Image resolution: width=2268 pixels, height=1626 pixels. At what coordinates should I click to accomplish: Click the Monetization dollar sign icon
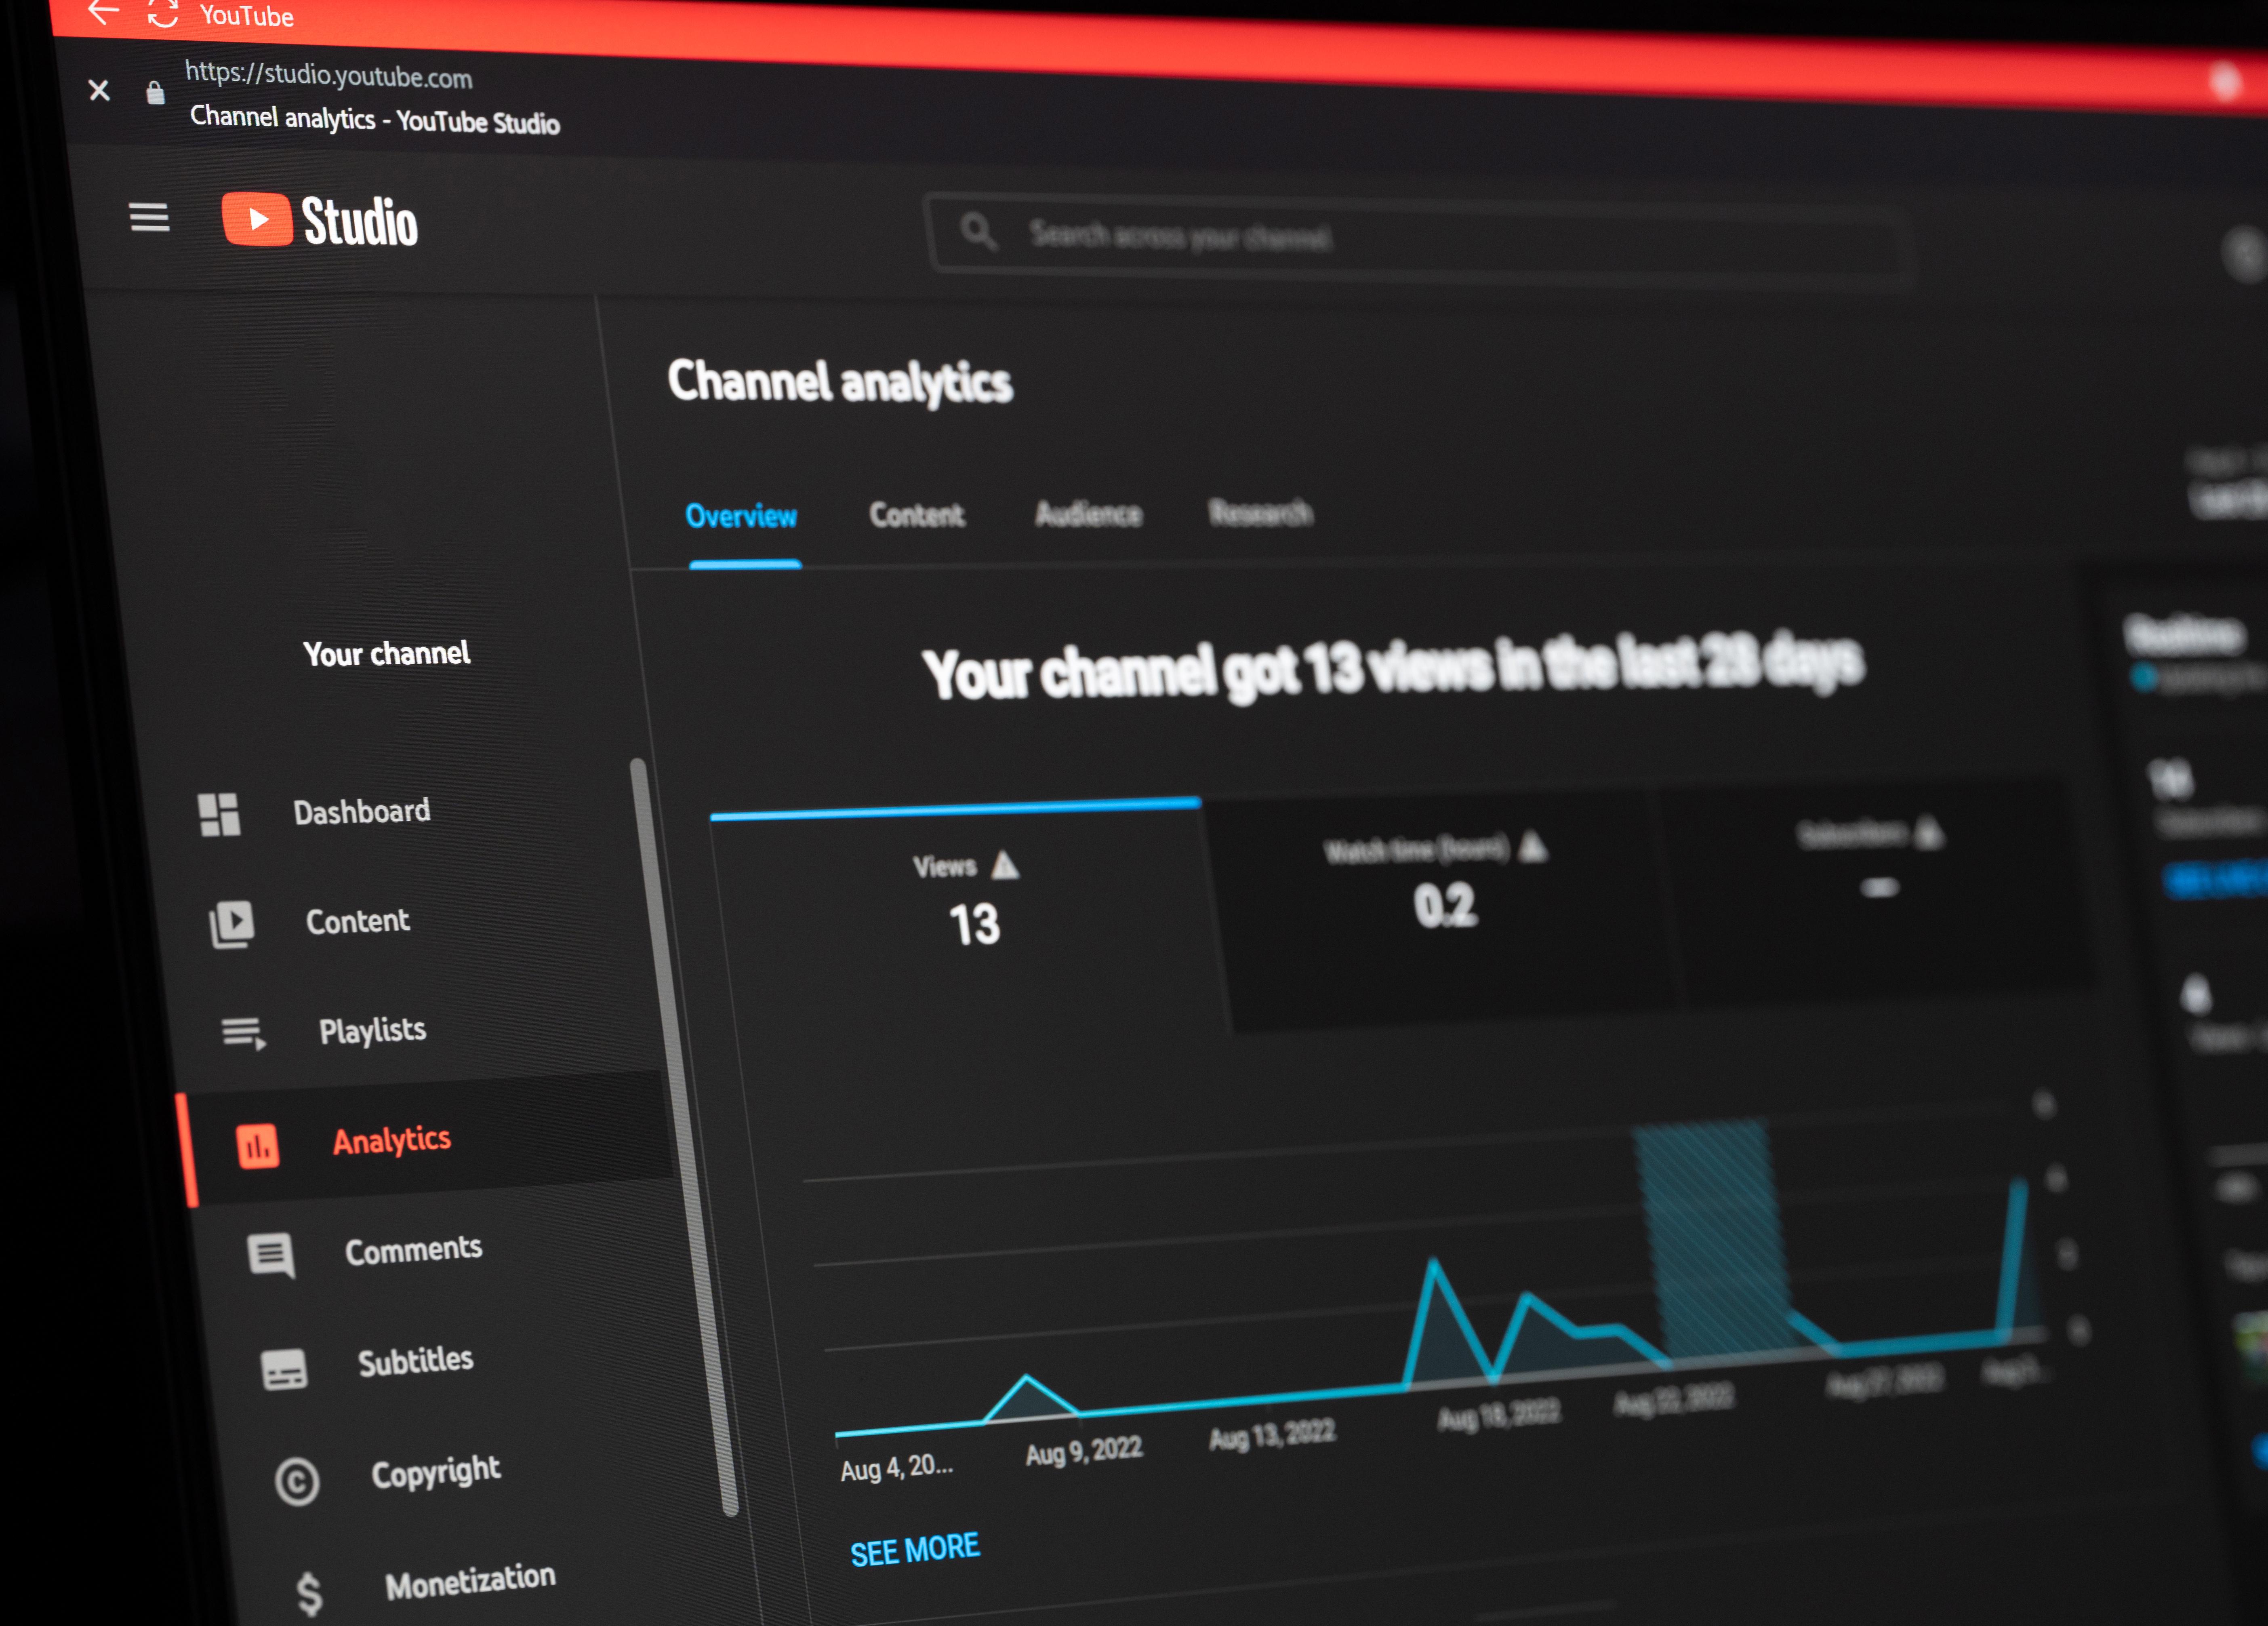coord(309,1593)
